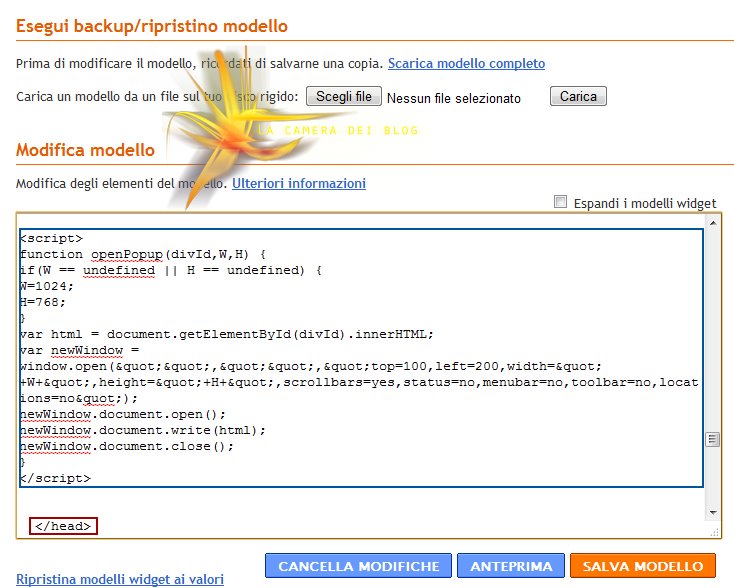The image size is (734, 588).
Task: Click the opening <script> tag line in the code
Action: pyautogui.click(x=51, y=238)
